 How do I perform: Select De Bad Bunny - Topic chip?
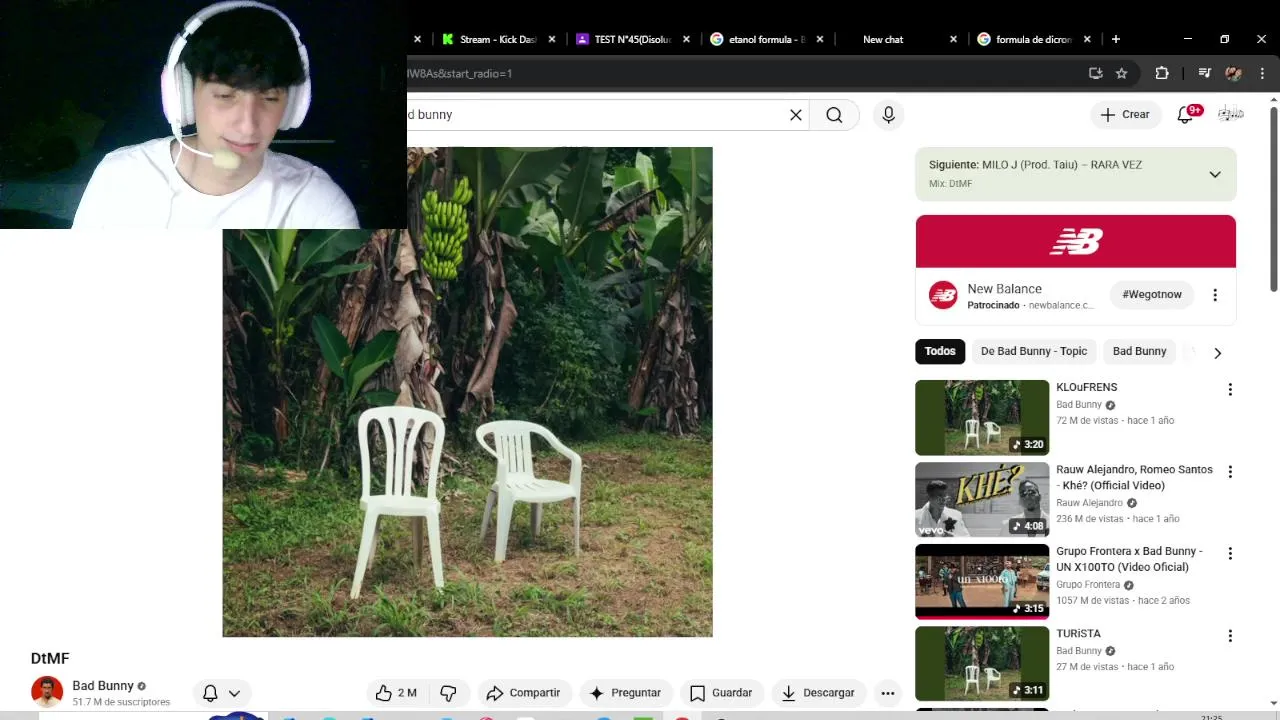(1034, 351)
